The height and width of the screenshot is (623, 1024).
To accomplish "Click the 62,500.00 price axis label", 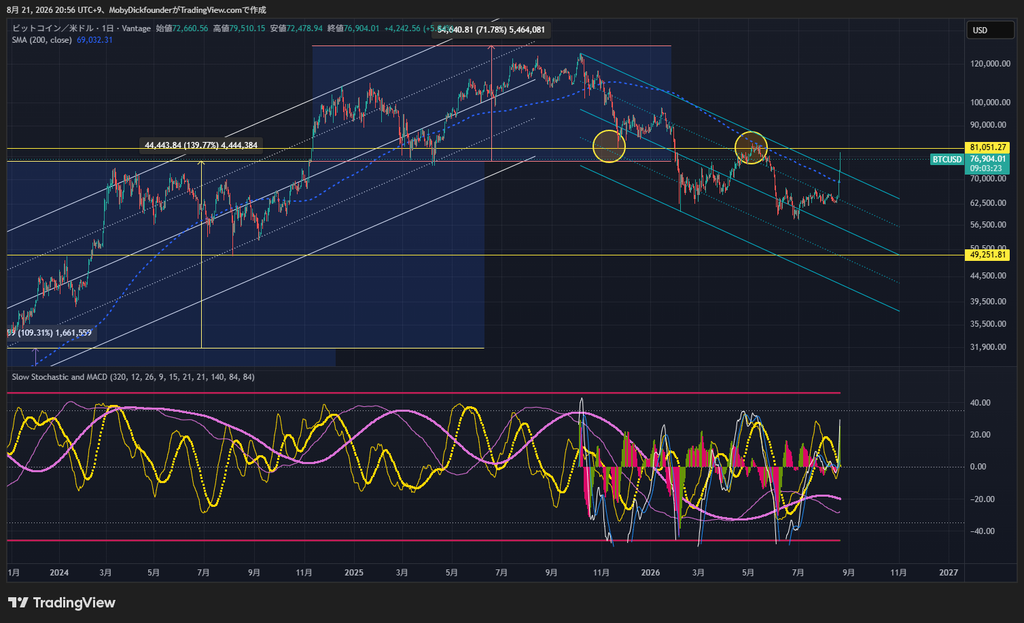I will (x=988, y=203).
